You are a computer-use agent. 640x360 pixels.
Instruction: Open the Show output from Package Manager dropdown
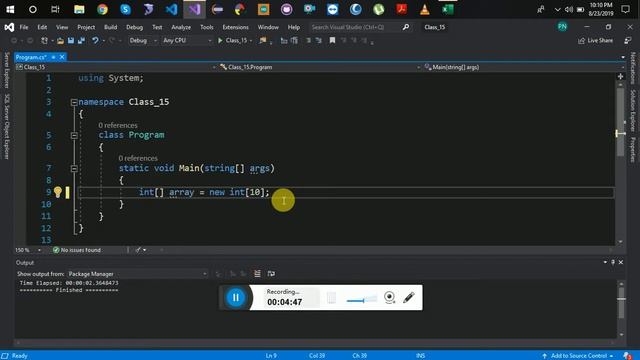coord(138,274)
